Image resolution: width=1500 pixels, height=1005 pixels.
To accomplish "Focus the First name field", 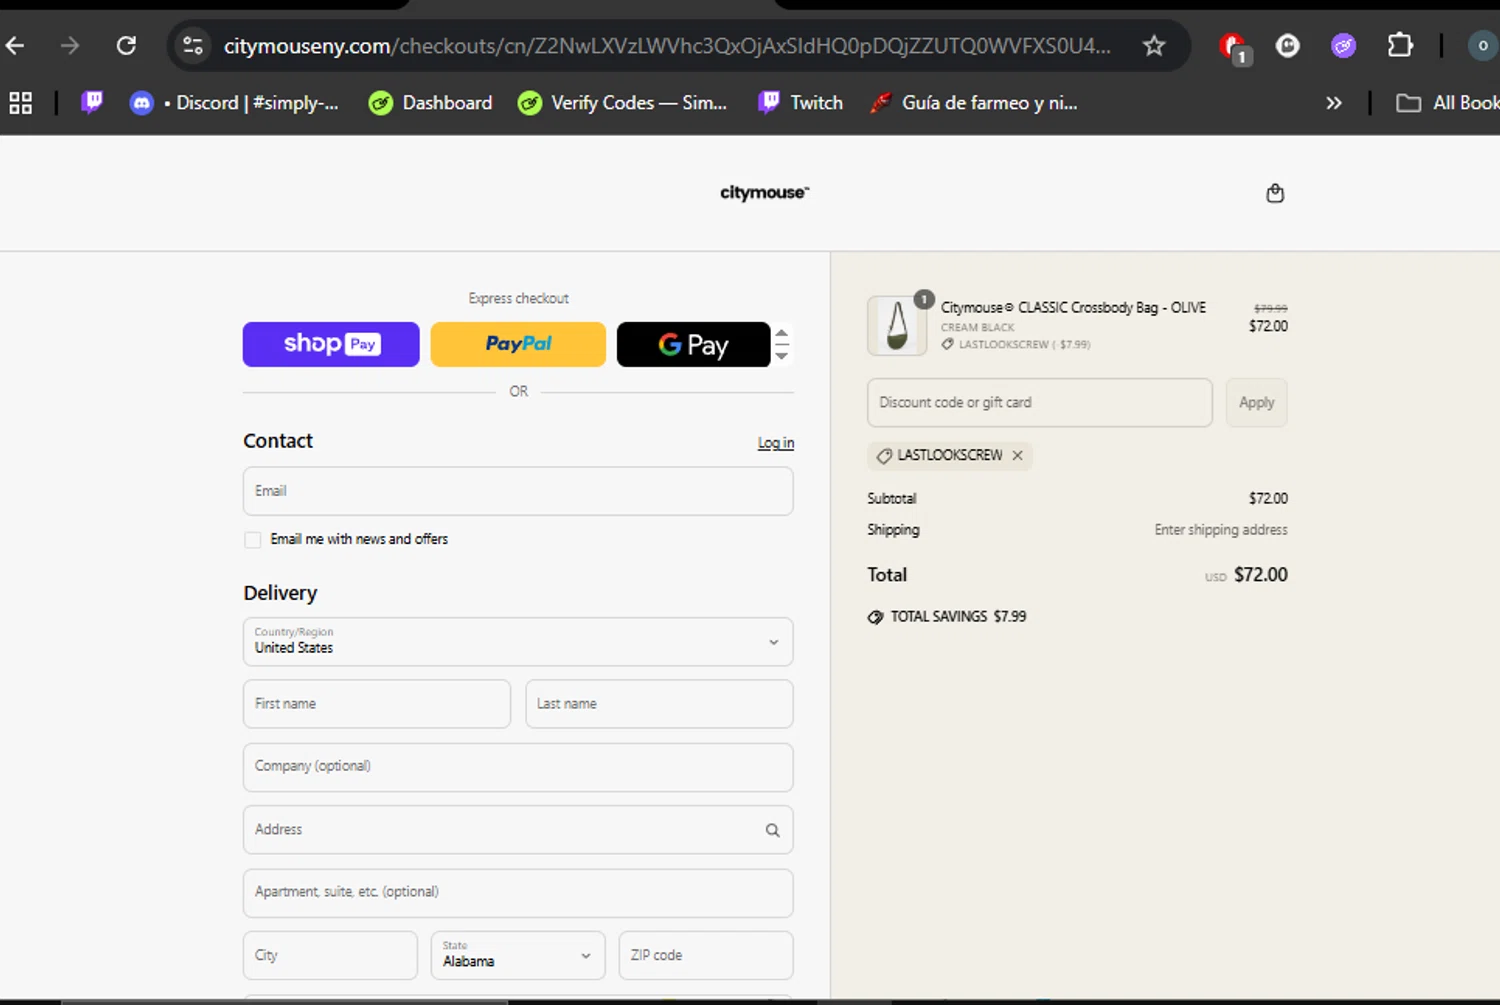I will (x=377, y=704).
